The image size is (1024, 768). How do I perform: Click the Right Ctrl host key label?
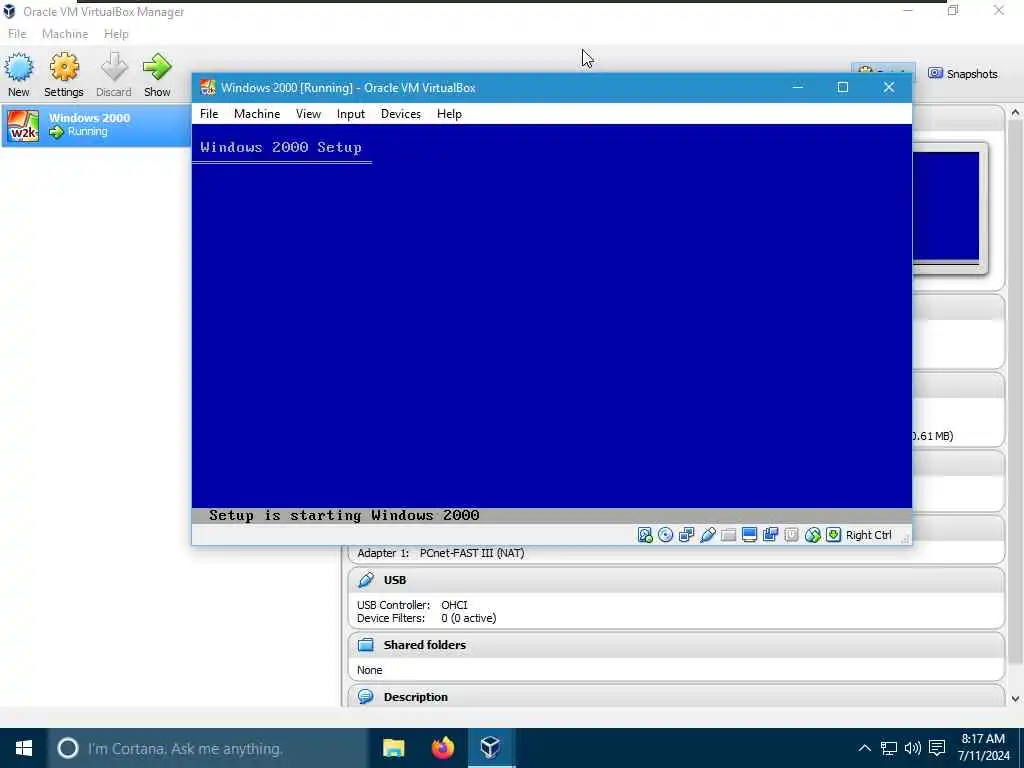pyautogui.click(x=869, y=535)
